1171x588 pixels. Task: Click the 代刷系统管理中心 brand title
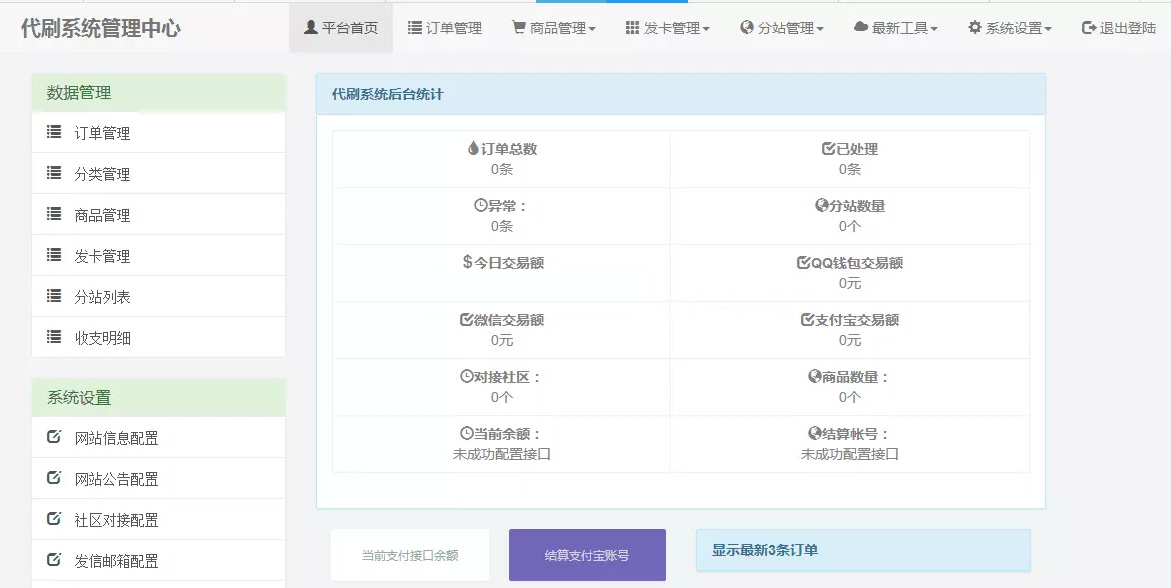coord(100,28)
